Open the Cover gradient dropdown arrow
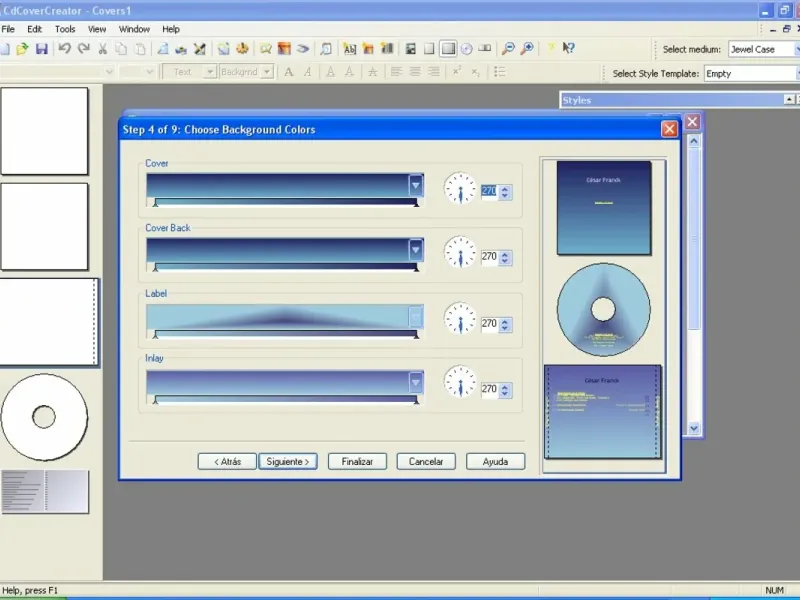800x600 pixels. (x=416, y=185)
